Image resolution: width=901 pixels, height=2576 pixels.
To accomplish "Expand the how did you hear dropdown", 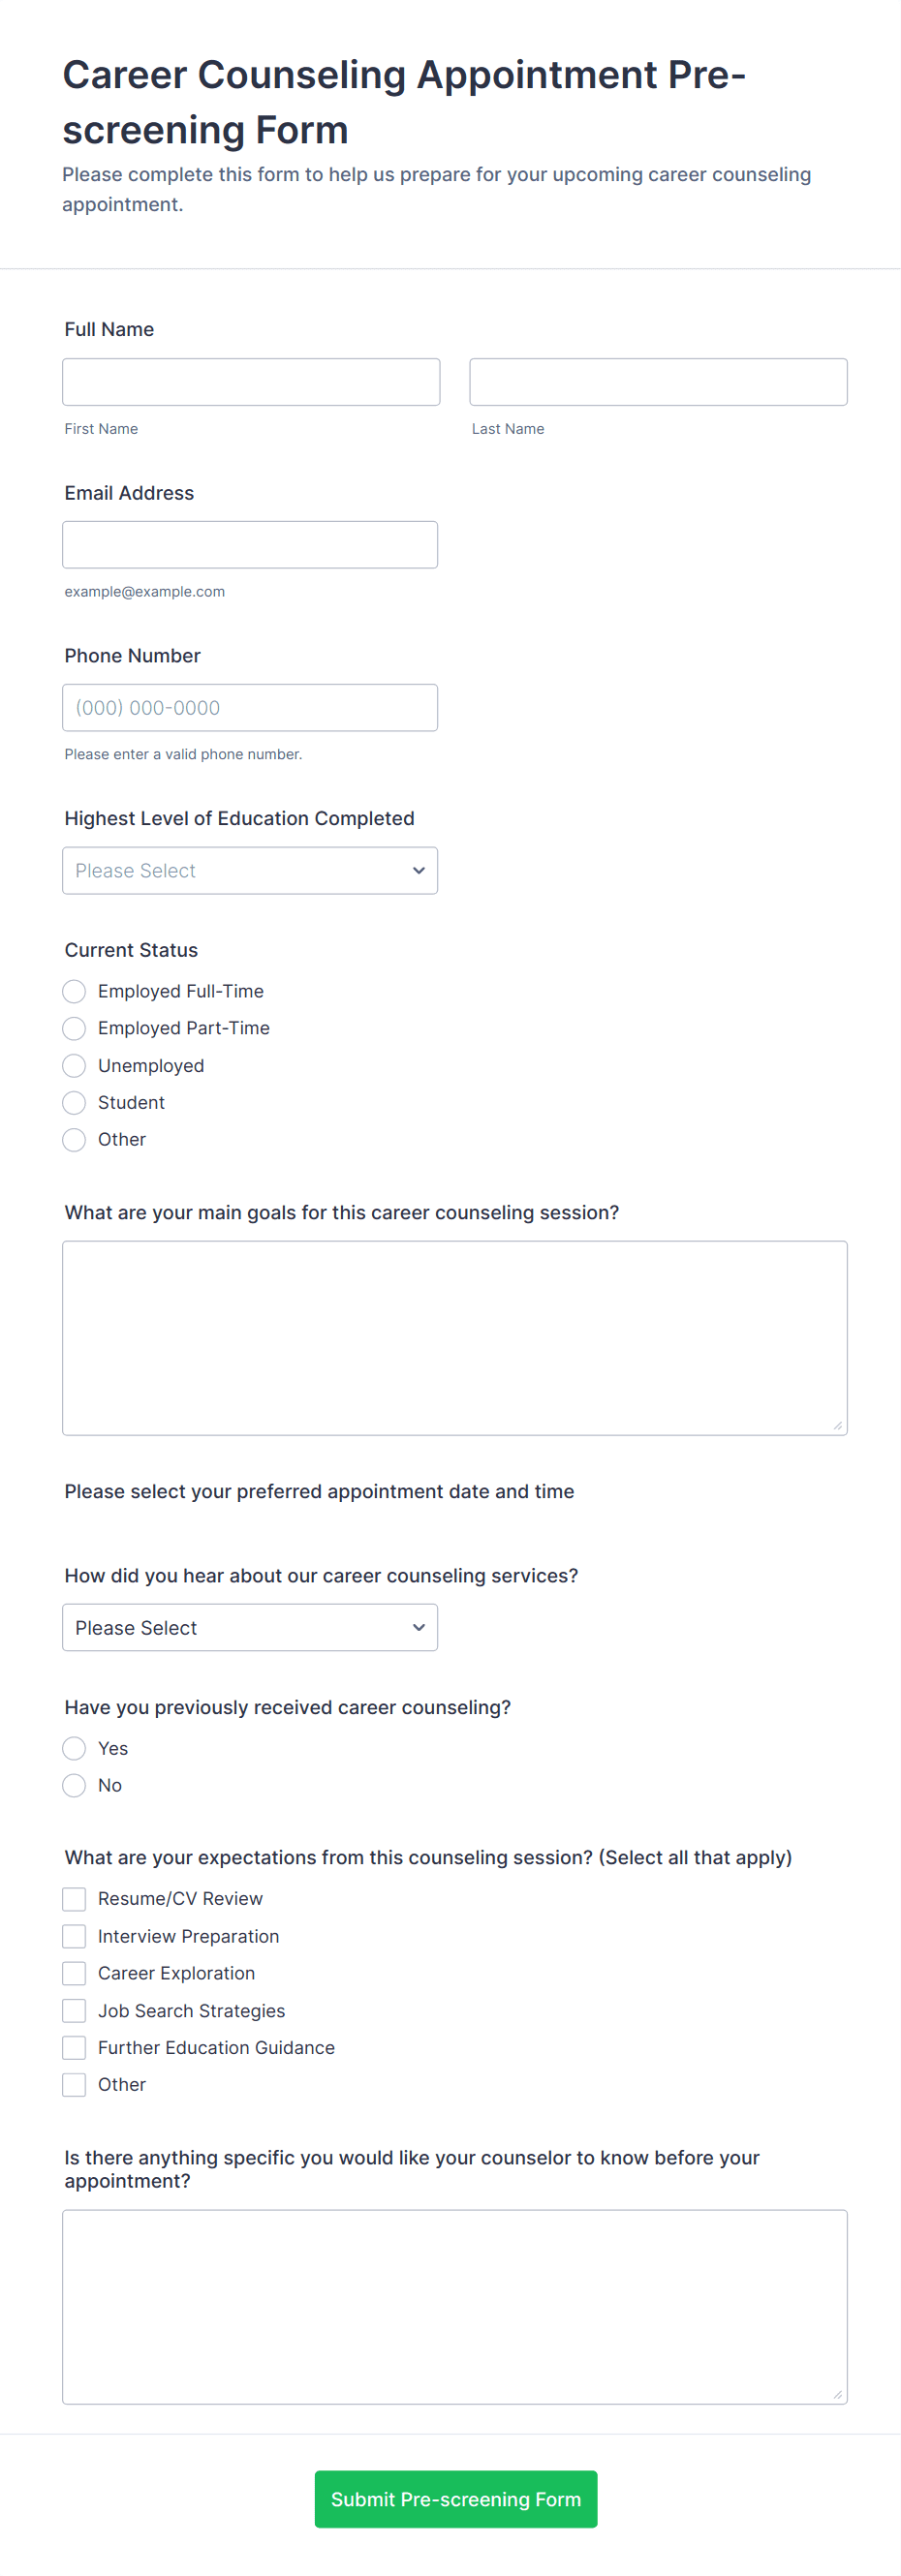I will (x=250, y=1628).
